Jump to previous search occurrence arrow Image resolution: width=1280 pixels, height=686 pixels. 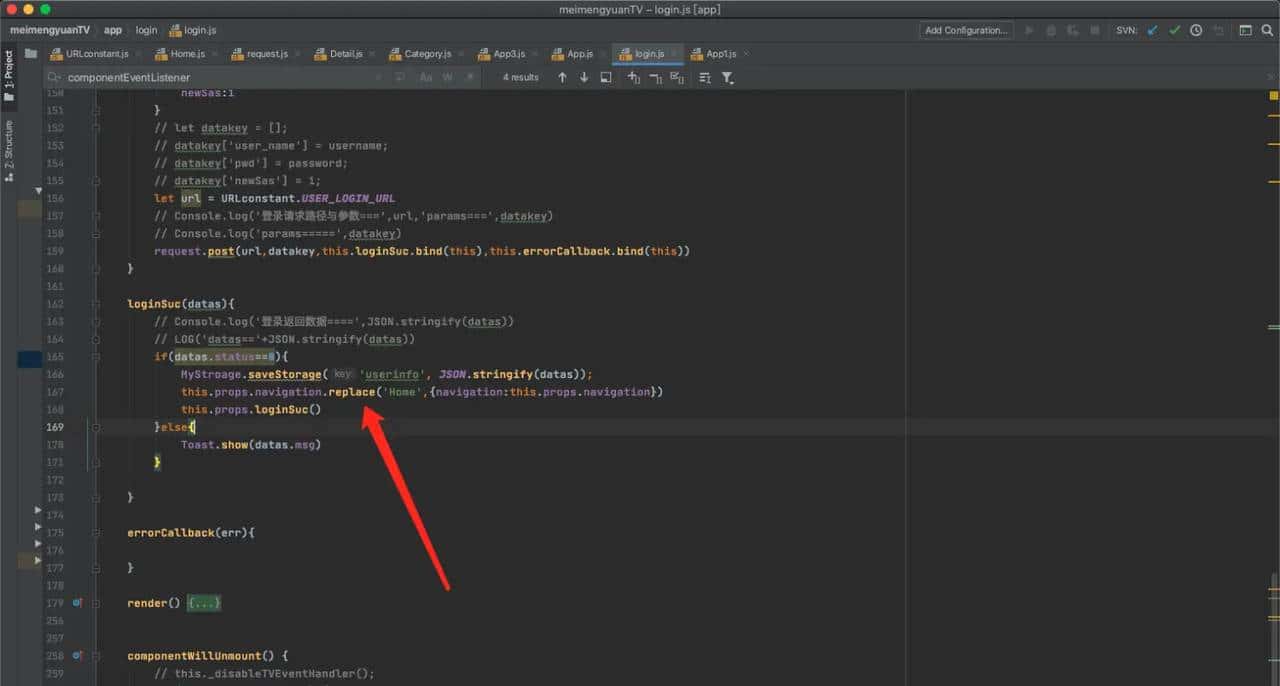point(562,77)
